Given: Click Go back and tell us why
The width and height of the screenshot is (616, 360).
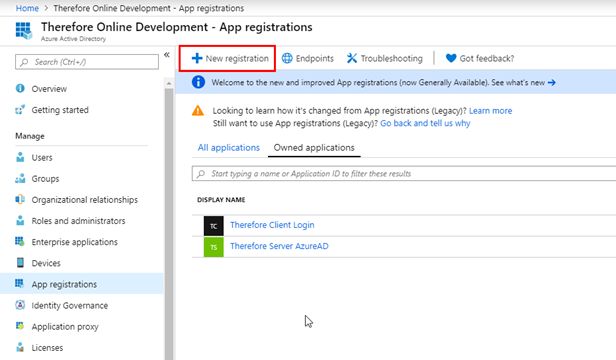Looking at the screenshot, I should tap(425, 123).
